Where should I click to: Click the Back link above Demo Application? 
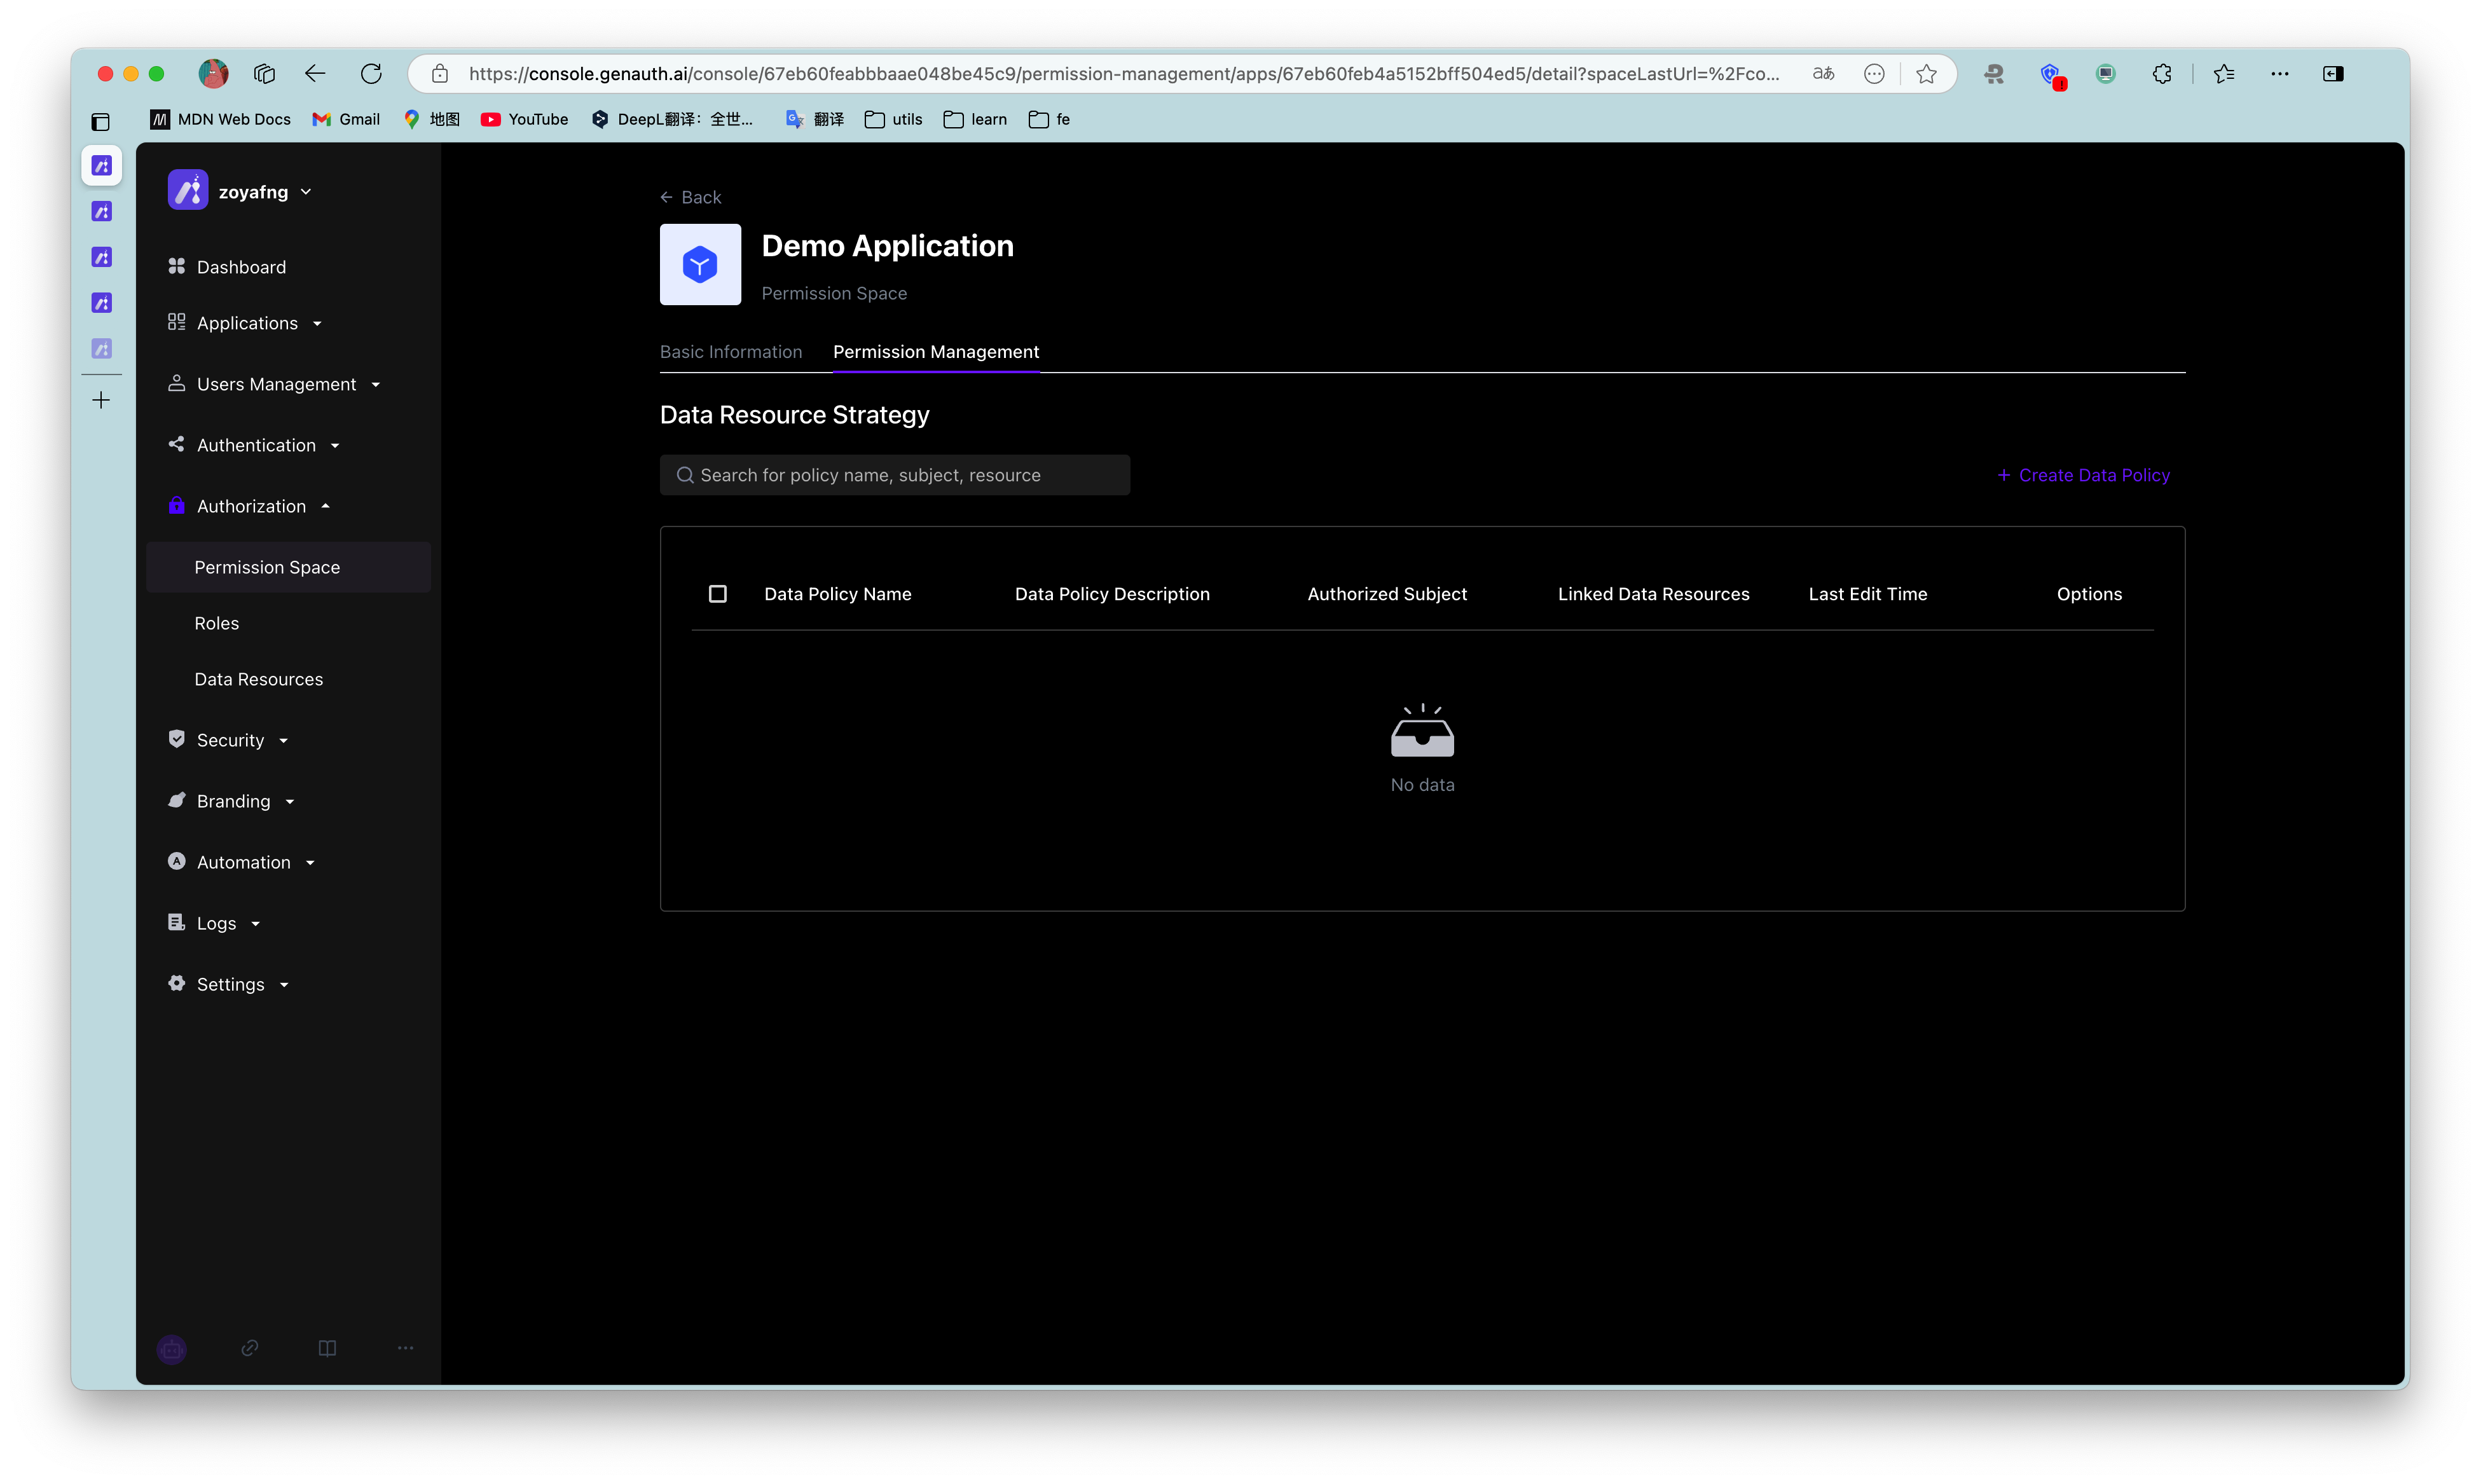(x=690, y=197)
